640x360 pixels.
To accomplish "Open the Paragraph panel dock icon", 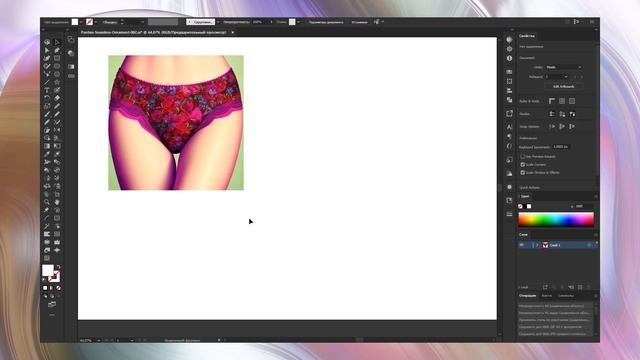I will 509,136.
